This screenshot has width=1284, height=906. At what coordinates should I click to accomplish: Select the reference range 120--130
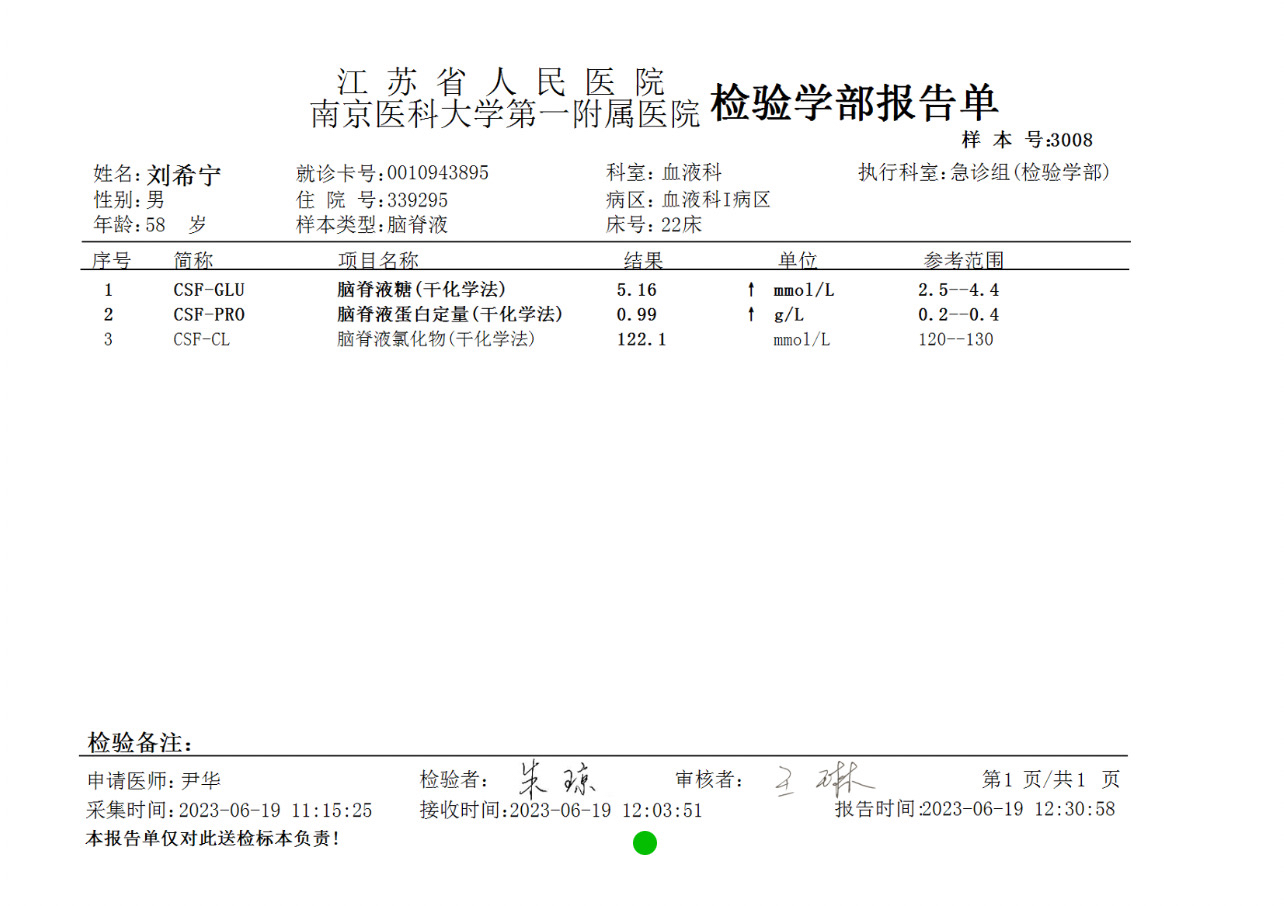click(x=956, y=340)
